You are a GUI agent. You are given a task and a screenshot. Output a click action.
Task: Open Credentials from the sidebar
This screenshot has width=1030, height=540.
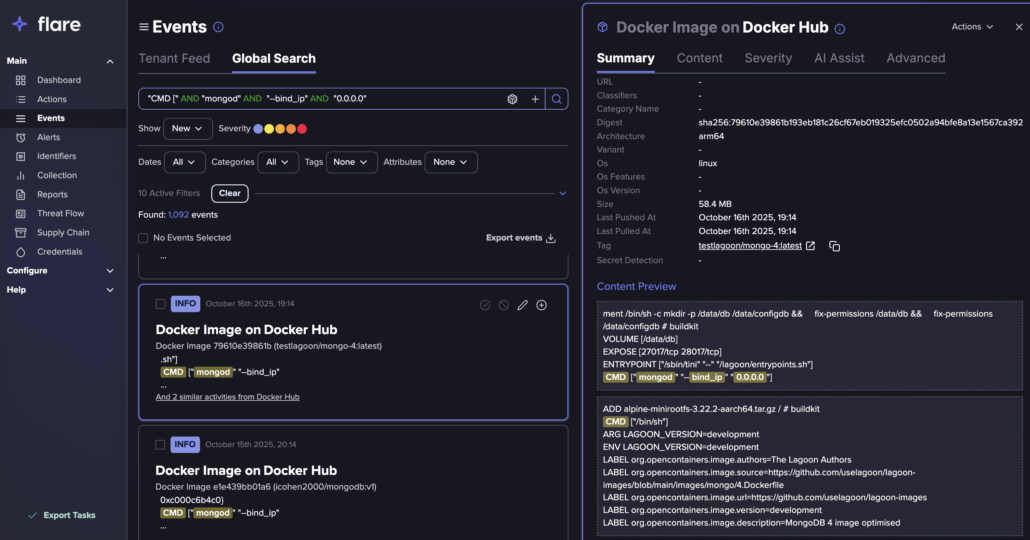tap(59, 252)
